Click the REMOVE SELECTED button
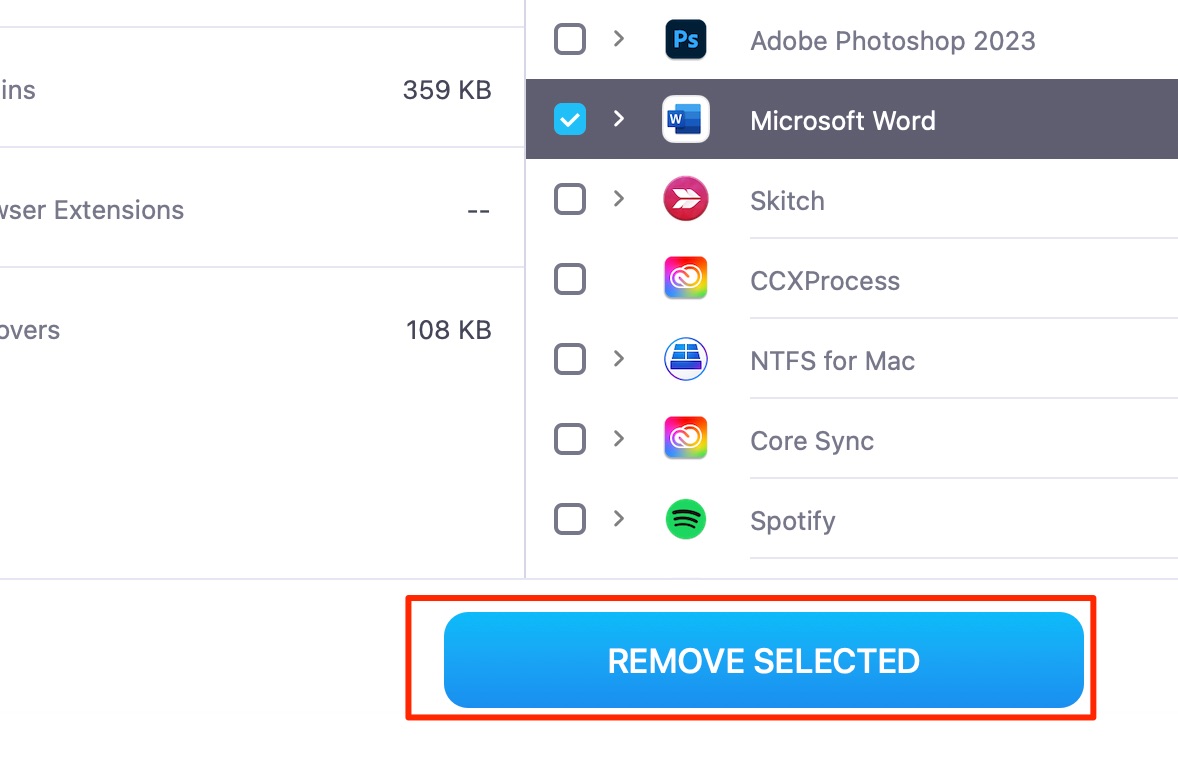Screen dimensions: 1178x762 [x=763, y=660]
